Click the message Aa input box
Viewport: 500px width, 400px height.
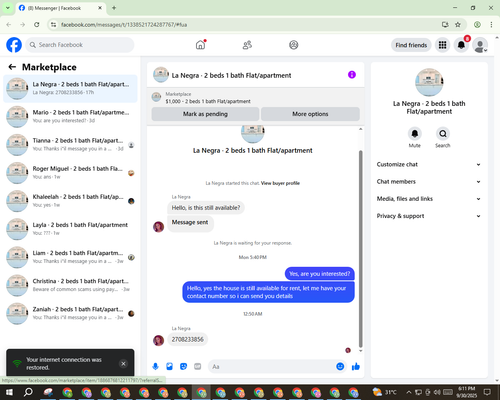tap(272, 367)
